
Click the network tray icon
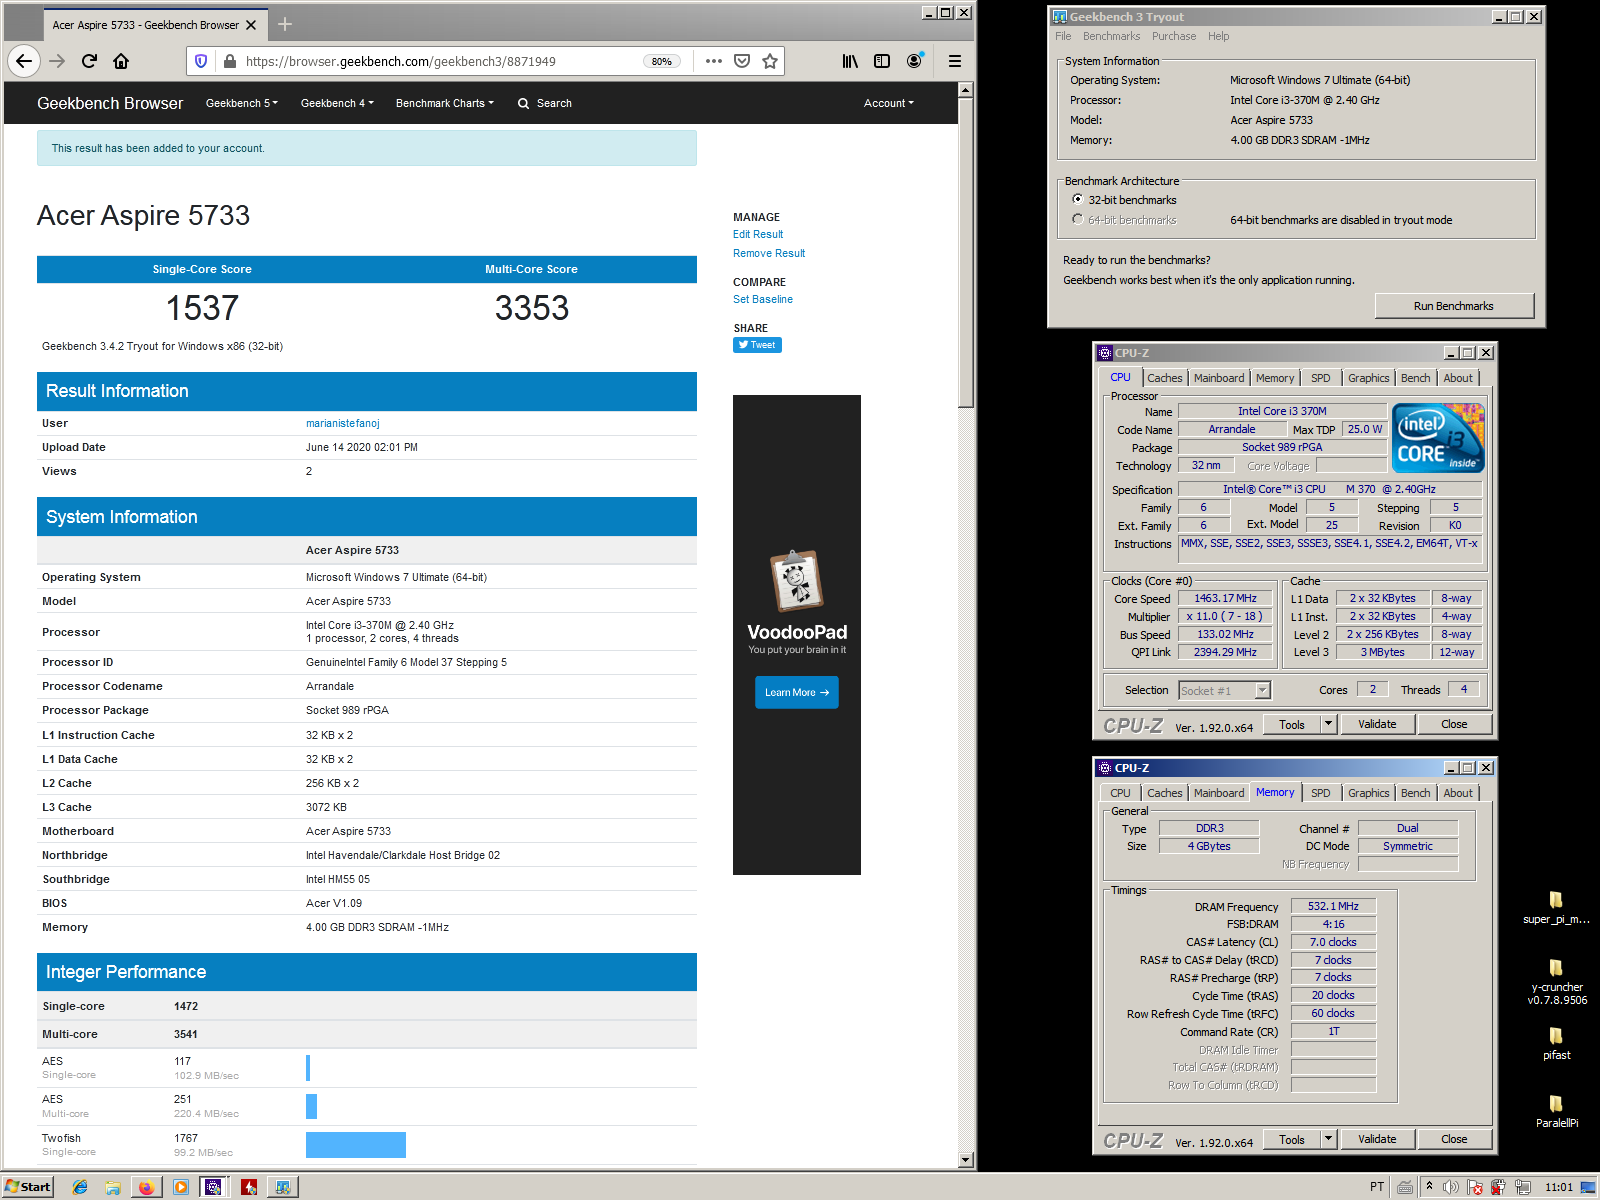[1522, 1187]
